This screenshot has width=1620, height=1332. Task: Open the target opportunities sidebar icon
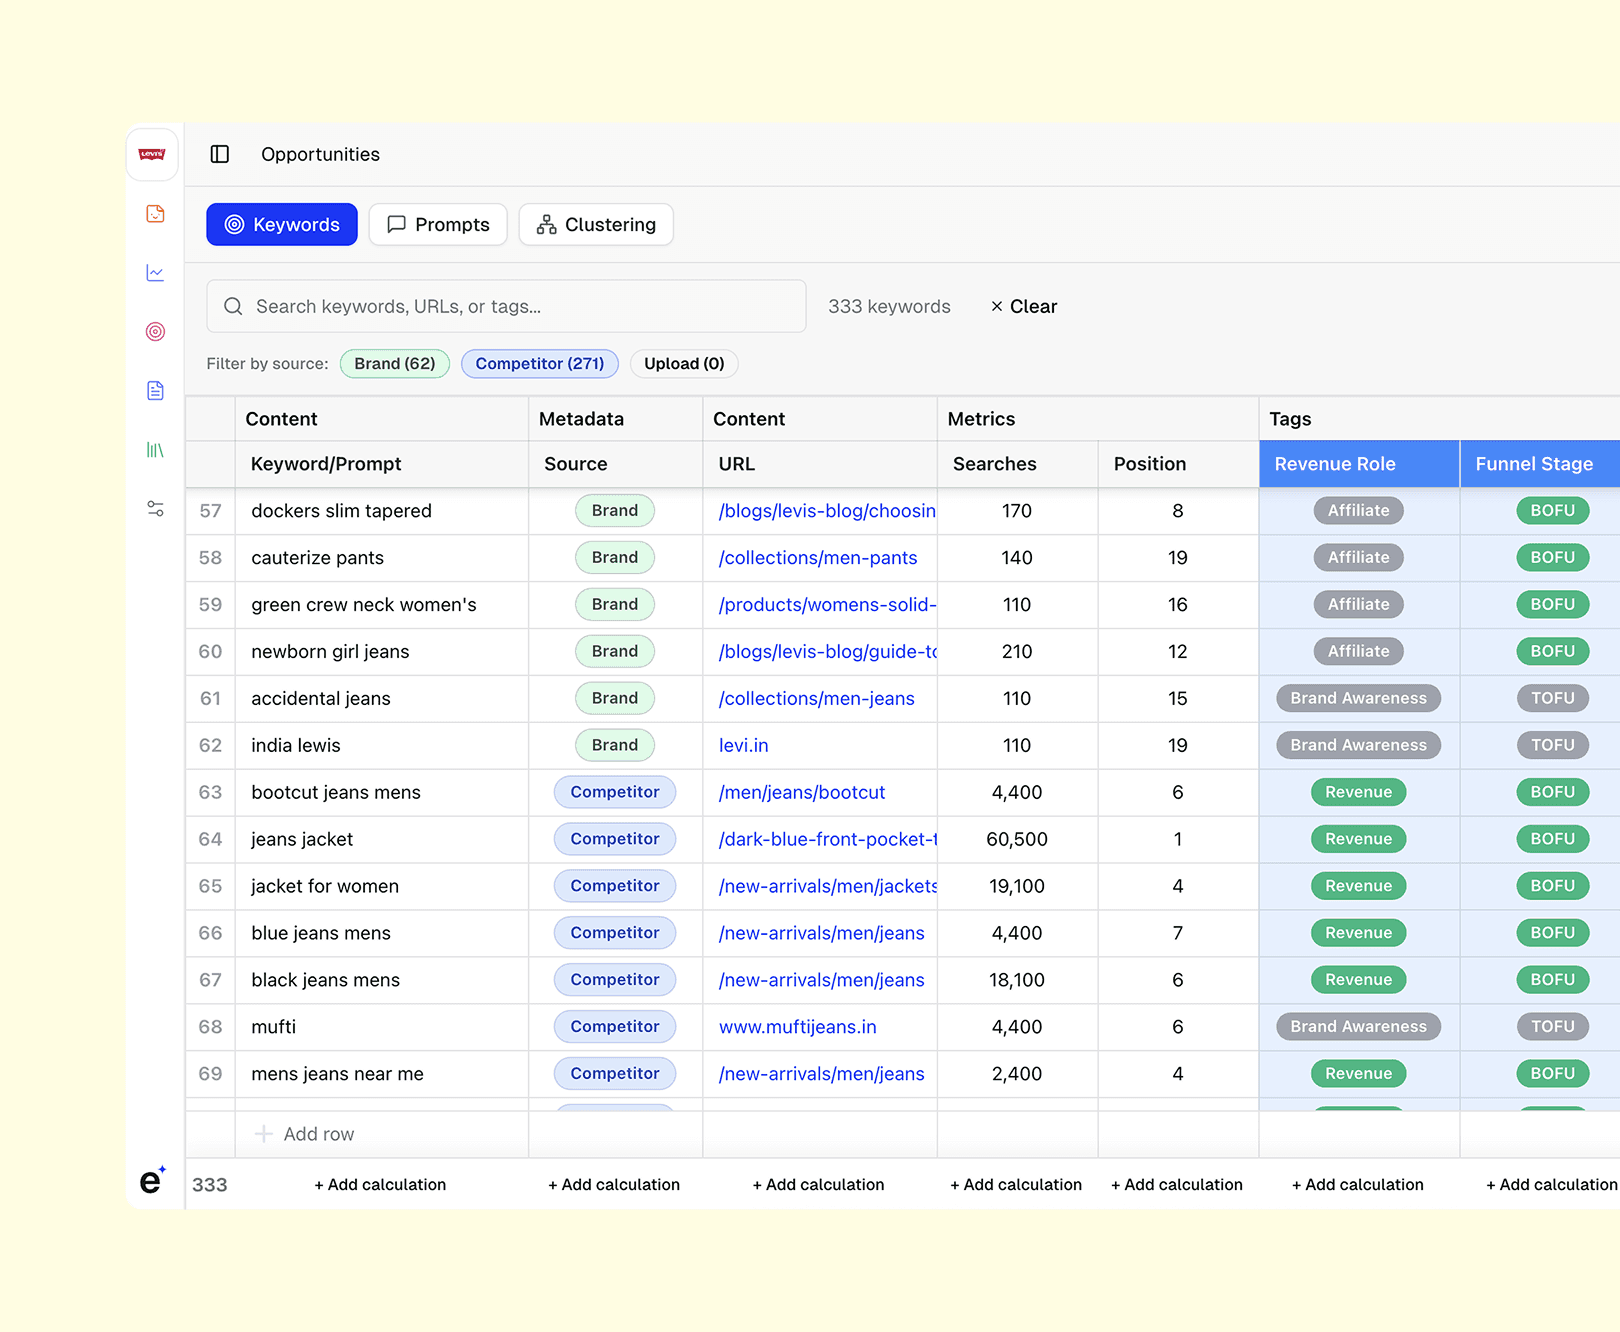tap(155, 332)
